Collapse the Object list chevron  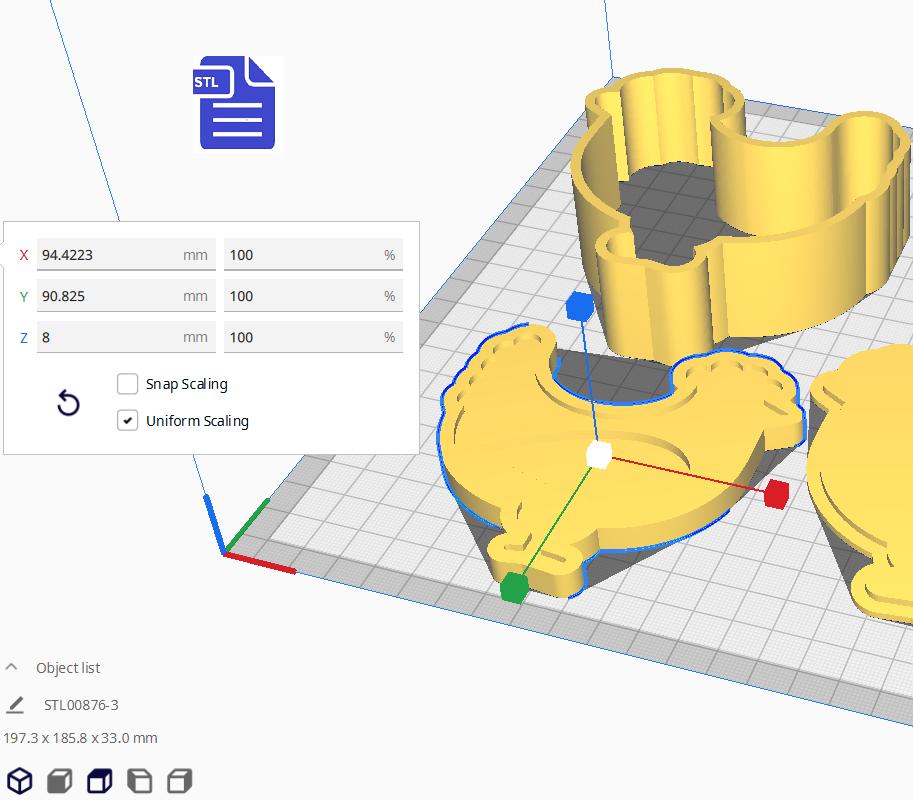click(12, 667)
